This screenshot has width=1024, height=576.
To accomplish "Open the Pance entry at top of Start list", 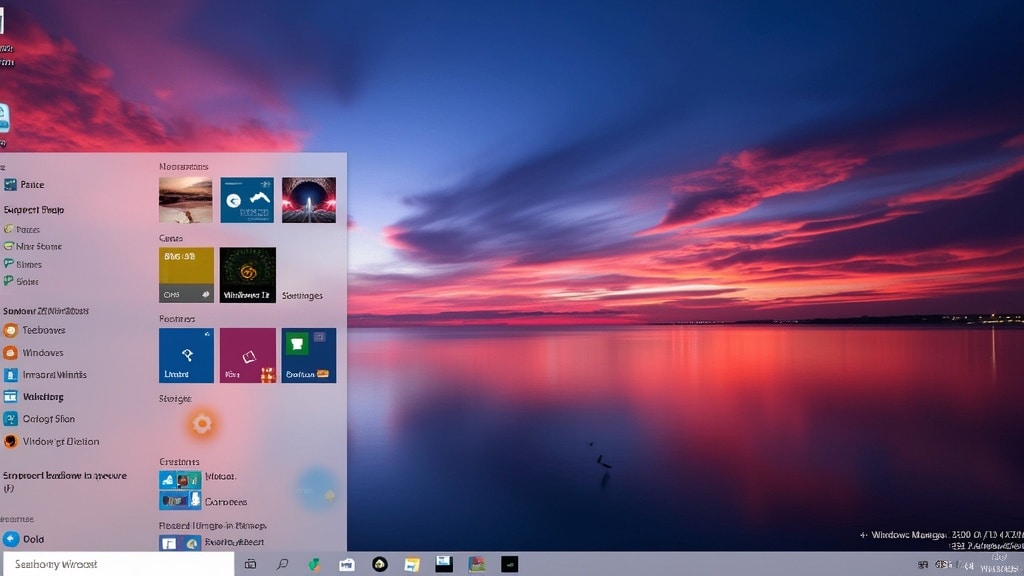I will tap(24, 185).
